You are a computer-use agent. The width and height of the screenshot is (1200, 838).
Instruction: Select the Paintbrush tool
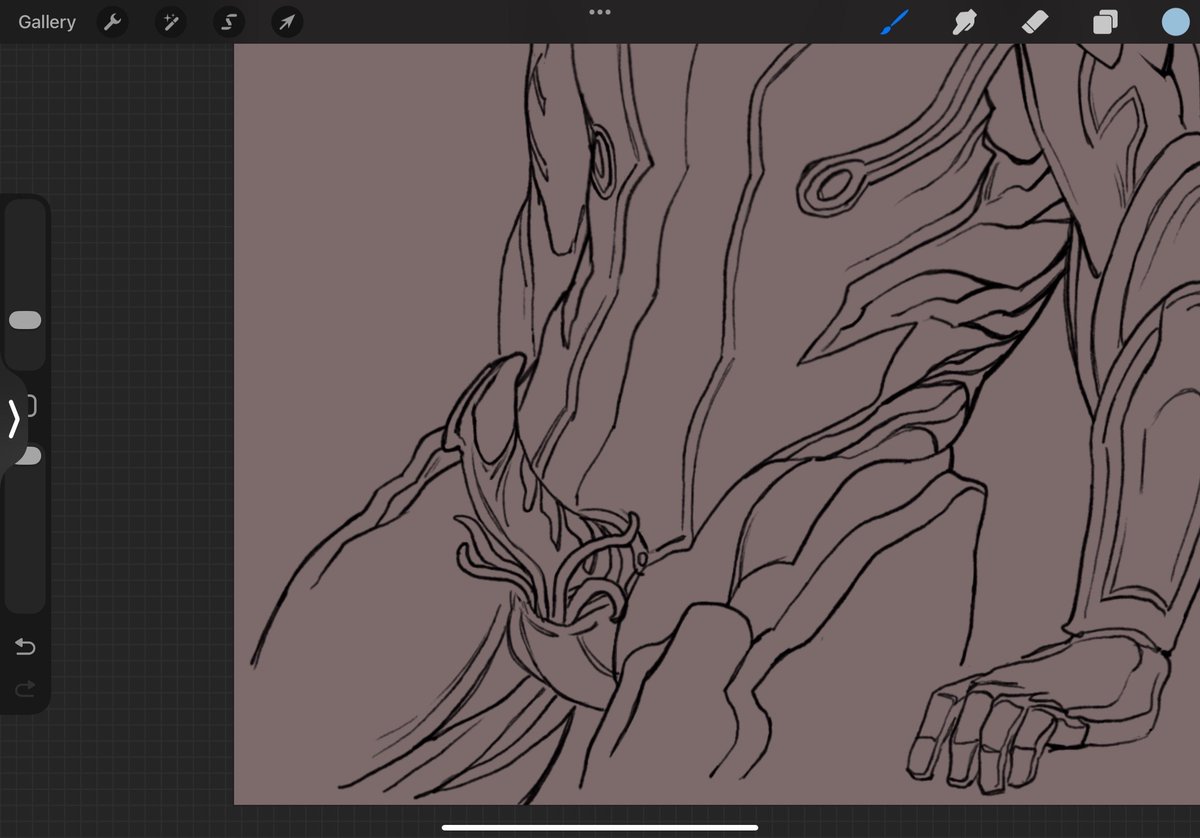895,22
